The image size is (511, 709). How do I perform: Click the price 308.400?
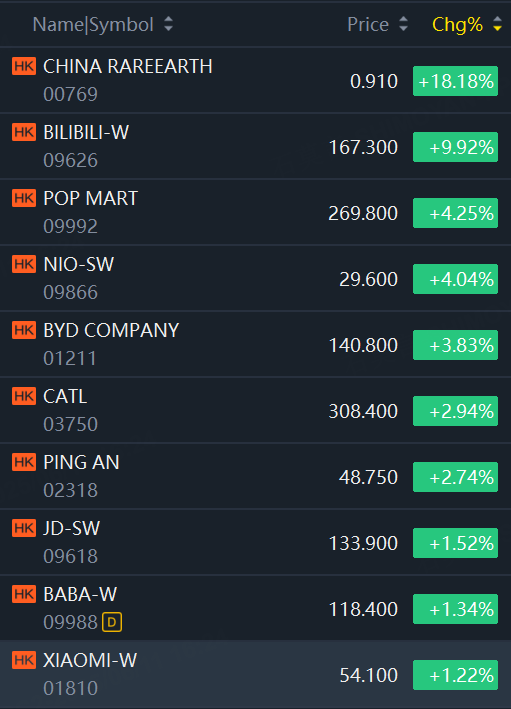363,411
